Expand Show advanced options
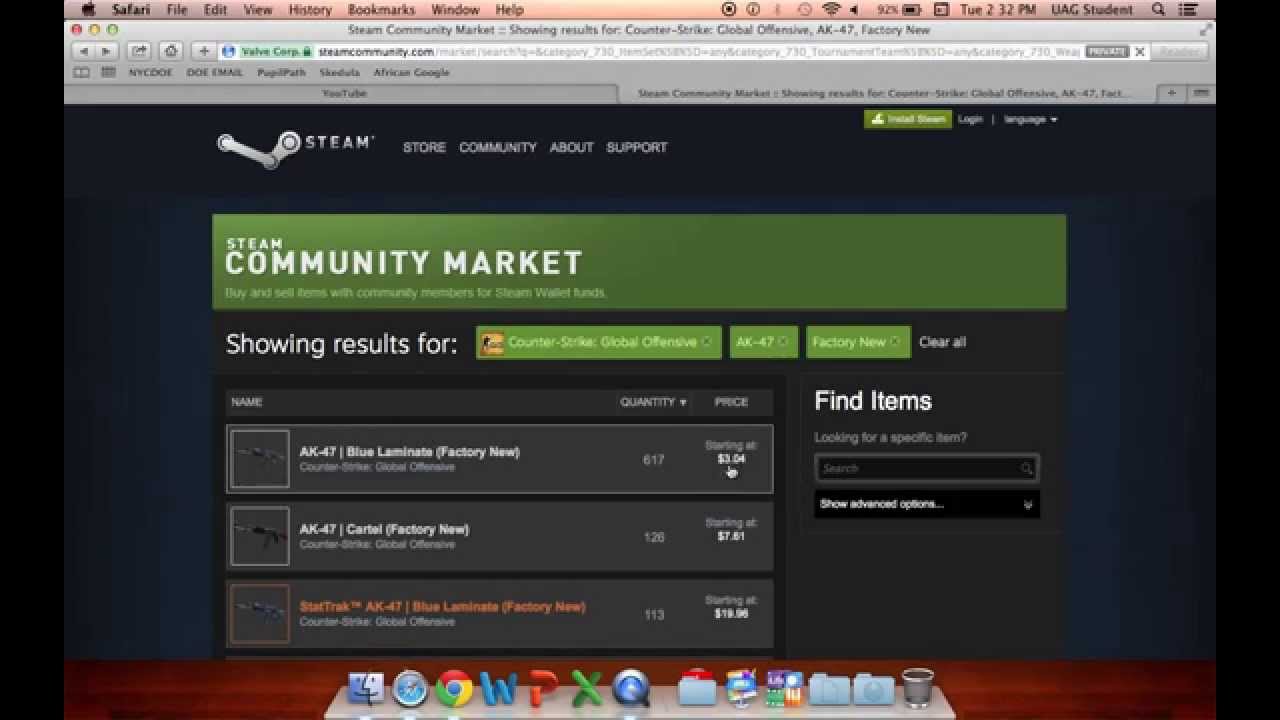The width and height of the screenshot is (1280, 720). coord(926,504)
